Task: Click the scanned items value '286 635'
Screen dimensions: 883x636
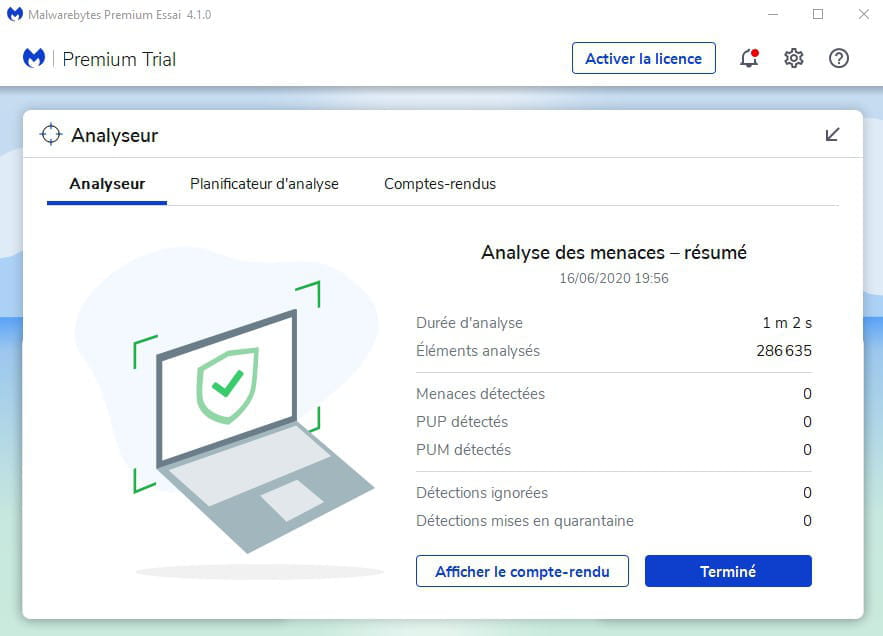Action: [x=784, y=351]
